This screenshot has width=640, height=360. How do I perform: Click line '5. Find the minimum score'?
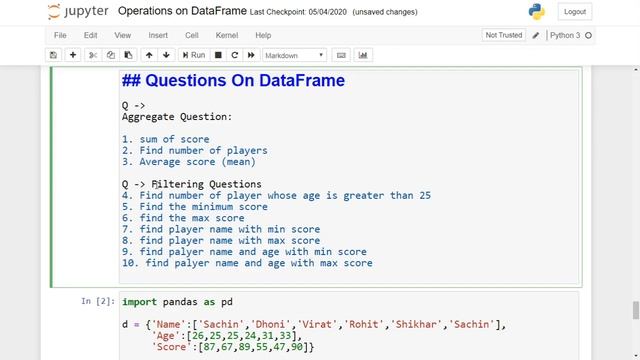(x=195, y=207)
